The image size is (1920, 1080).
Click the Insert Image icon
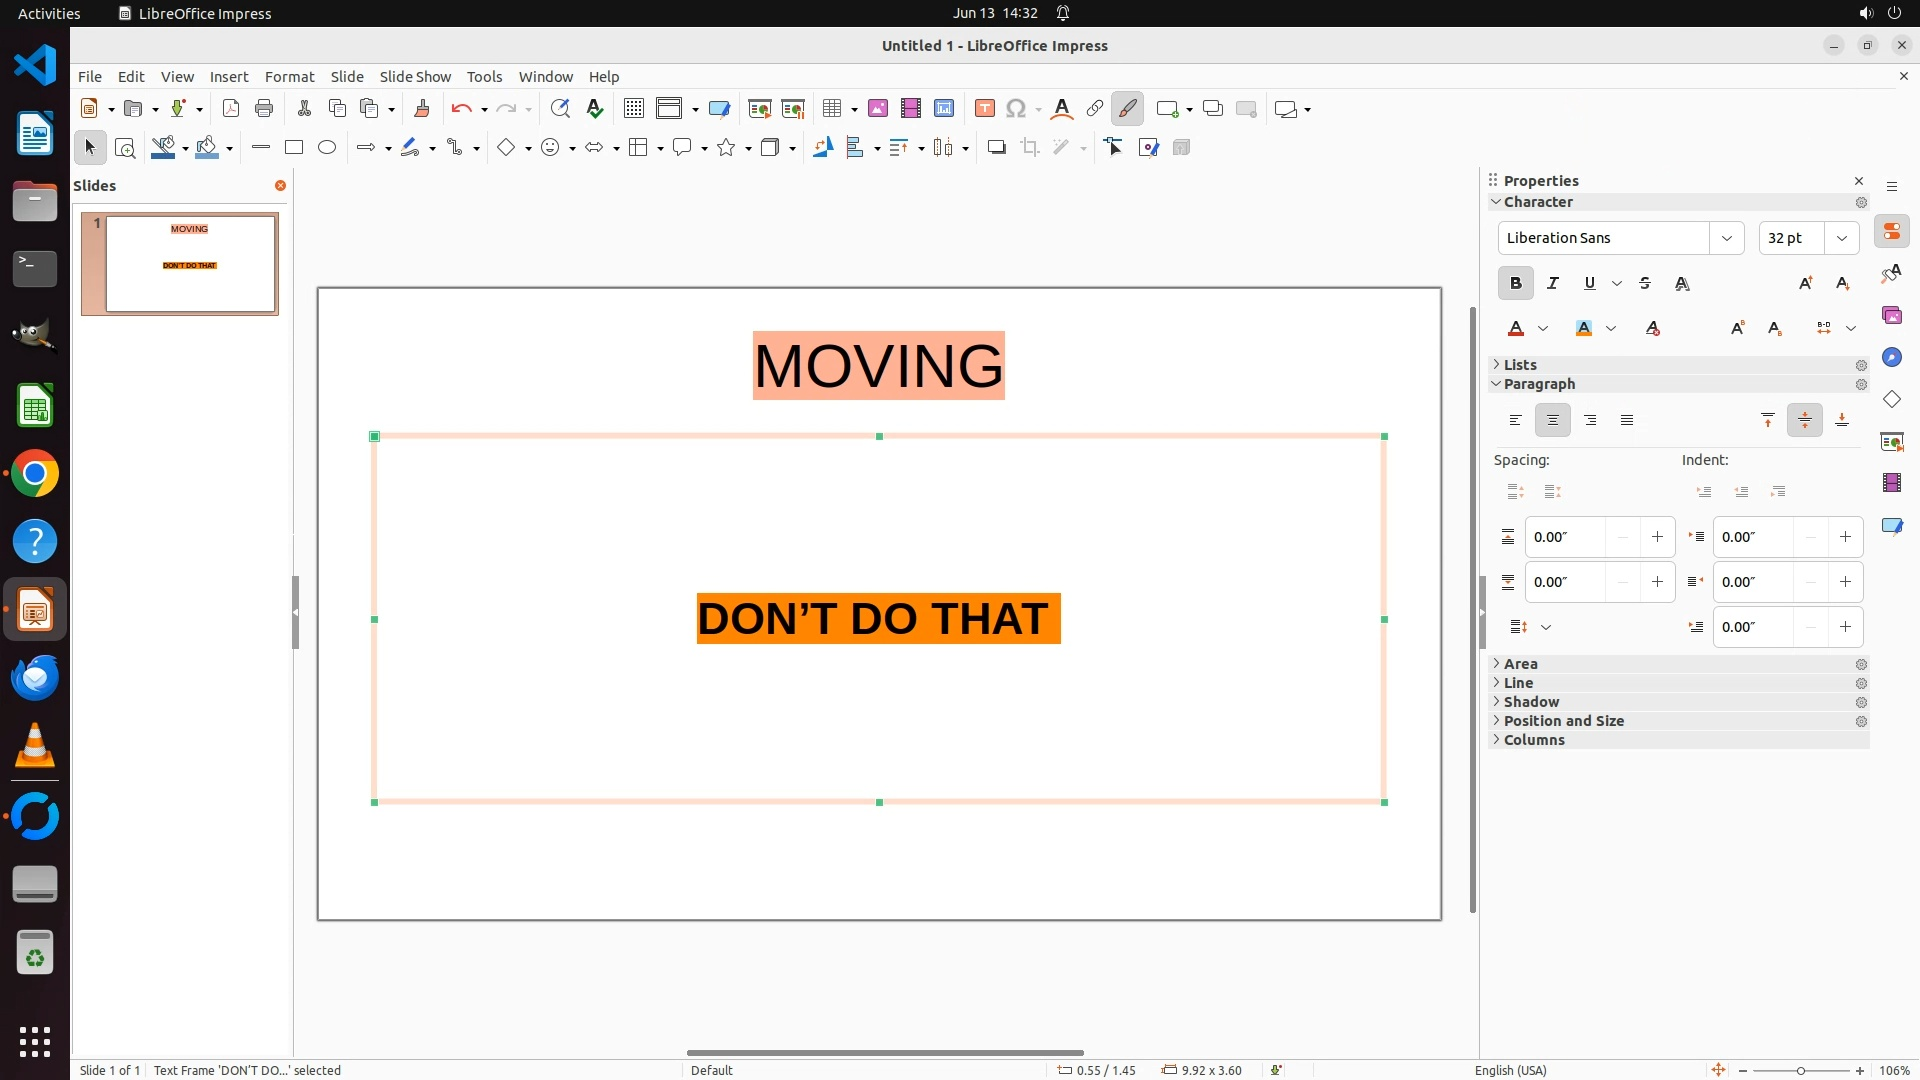coord(878,109)
